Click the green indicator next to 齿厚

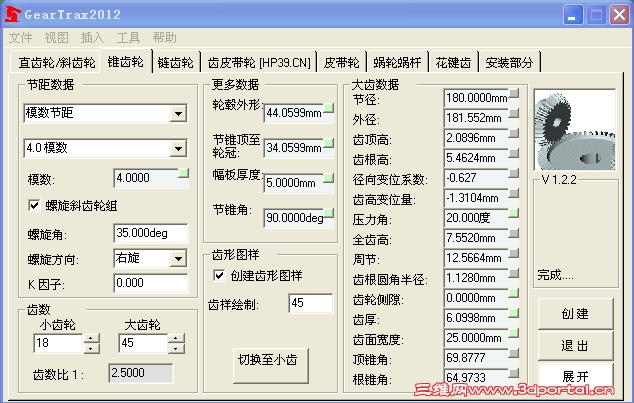(514, 313)
